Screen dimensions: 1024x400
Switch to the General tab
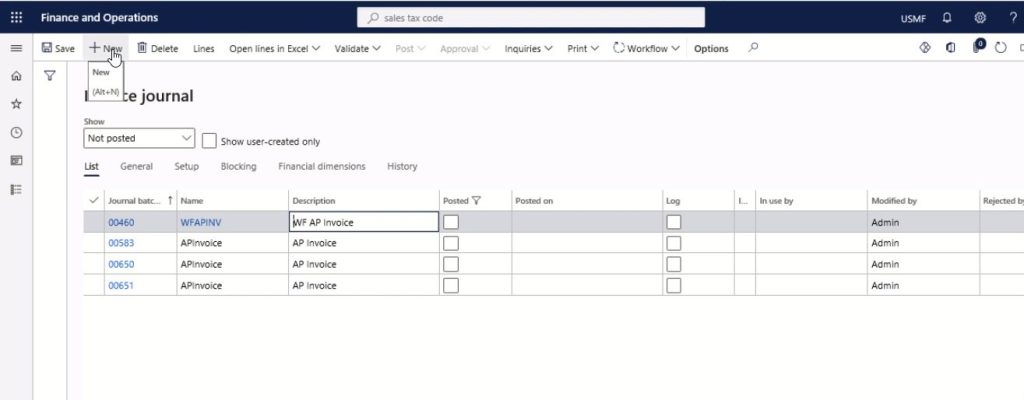click(136, 166)
